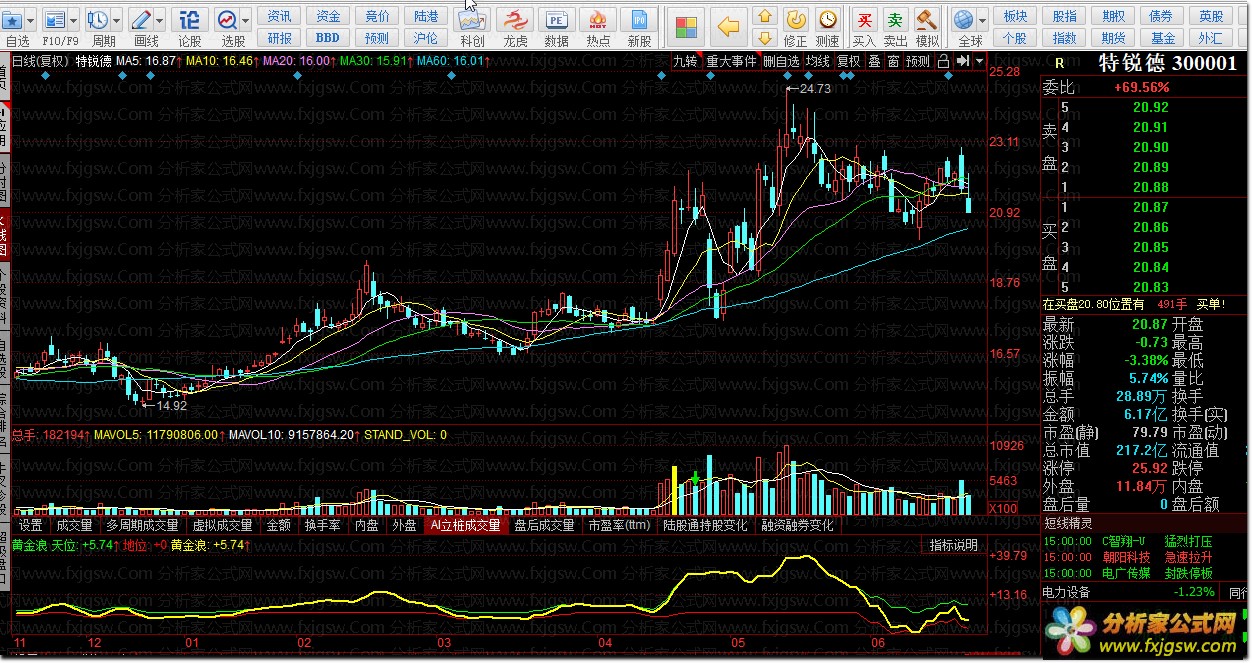
Task: Click the BBD button
Action: [x=327, y=38]
